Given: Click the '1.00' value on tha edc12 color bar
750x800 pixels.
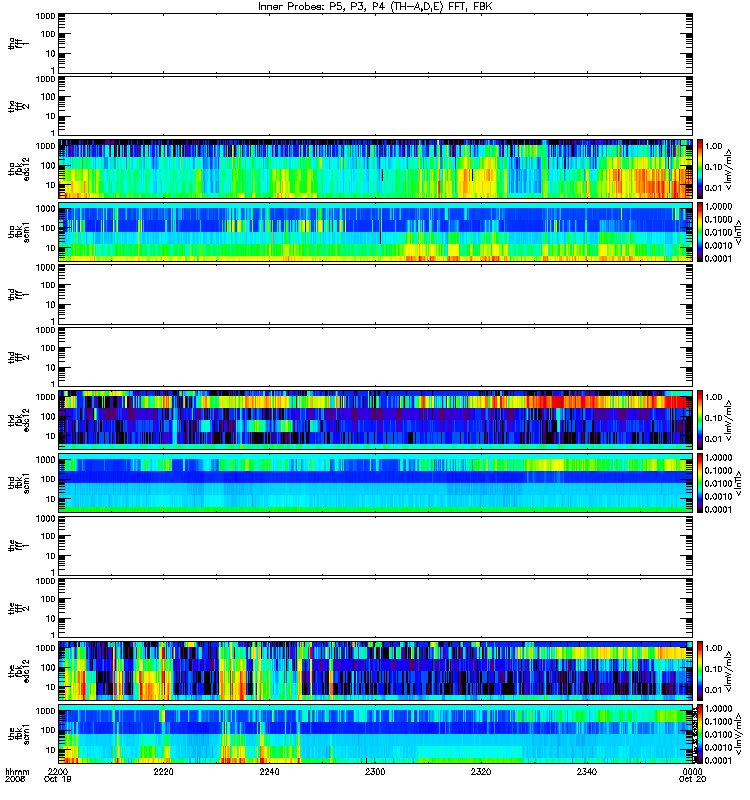Looking at the screenshot, I should [714, 146].
